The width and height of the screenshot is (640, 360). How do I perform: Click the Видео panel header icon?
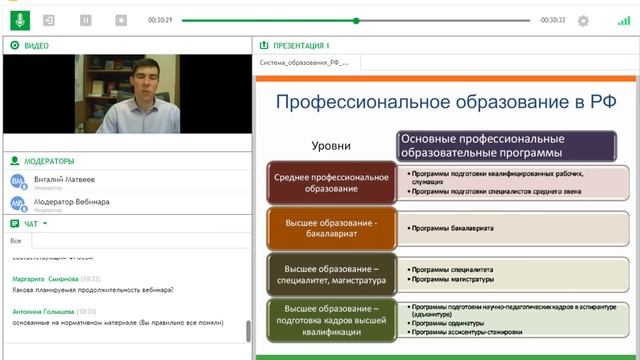[x=15, y=45]
